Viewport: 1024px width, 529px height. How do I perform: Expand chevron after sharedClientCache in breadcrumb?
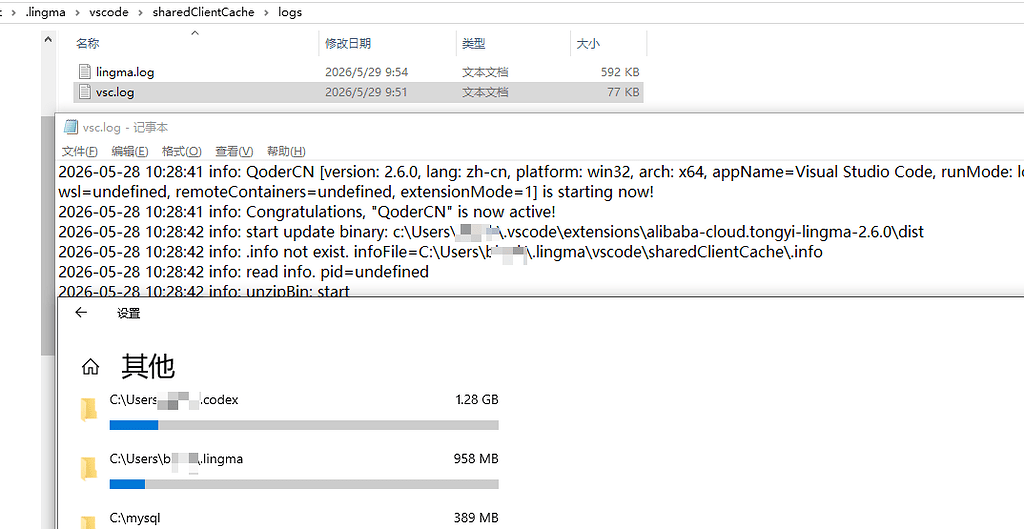(x=266, y=12)
